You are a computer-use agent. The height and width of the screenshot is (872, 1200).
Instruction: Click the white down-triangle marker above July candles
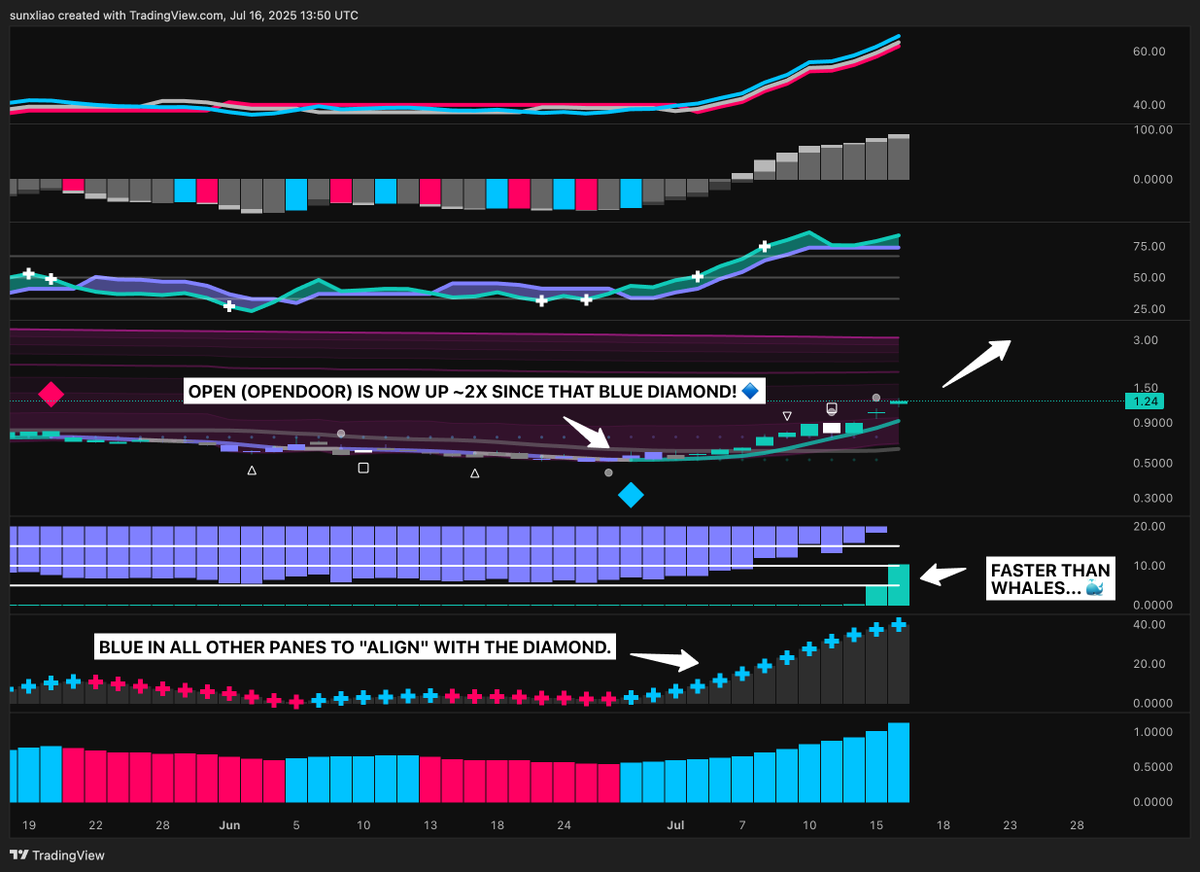[787, 415]
